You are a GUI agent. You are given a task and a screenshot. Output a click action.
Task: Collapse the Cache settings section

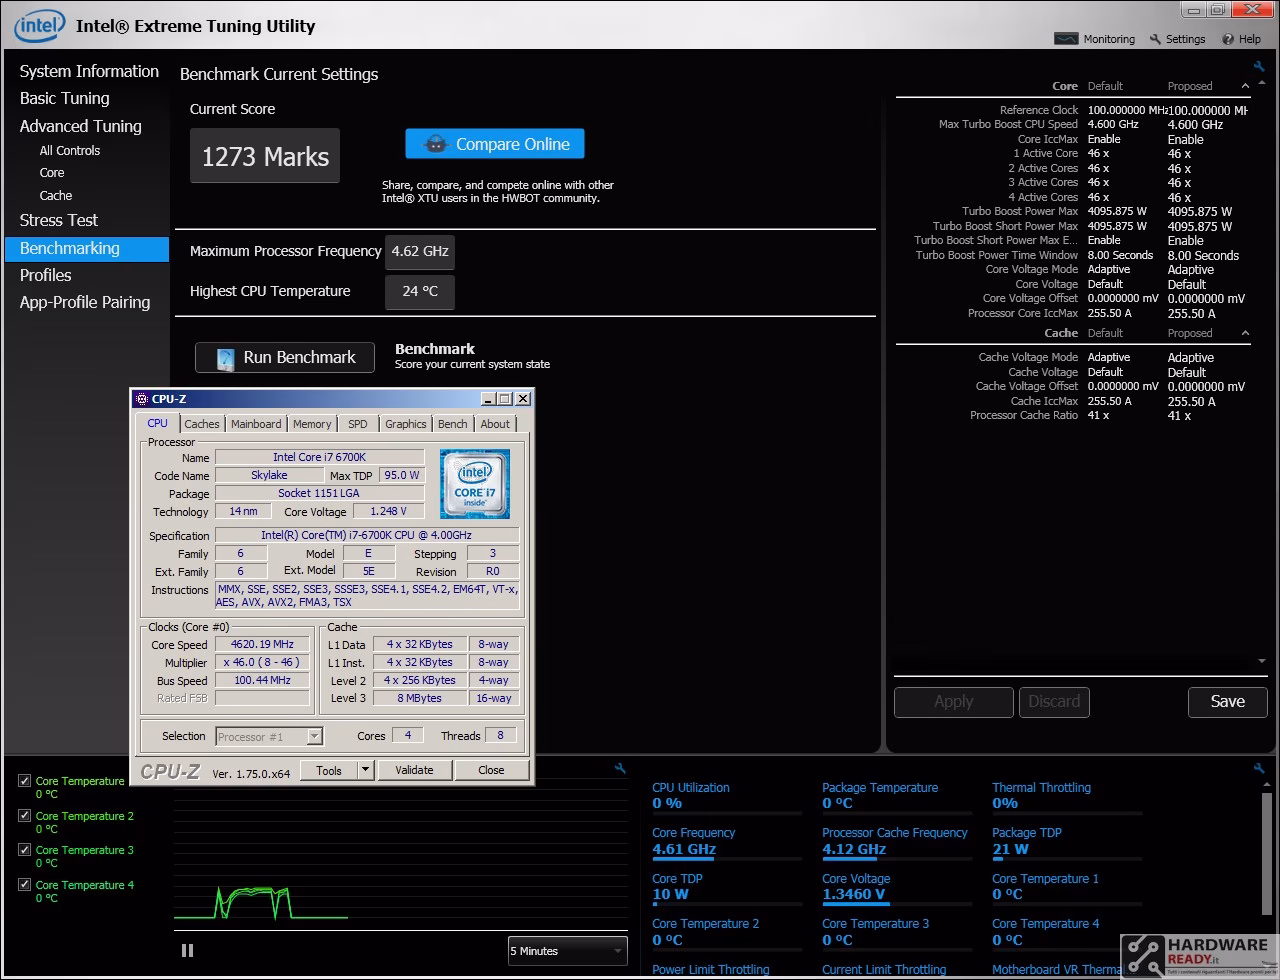pyautogui.click(x=1245, y=333)
